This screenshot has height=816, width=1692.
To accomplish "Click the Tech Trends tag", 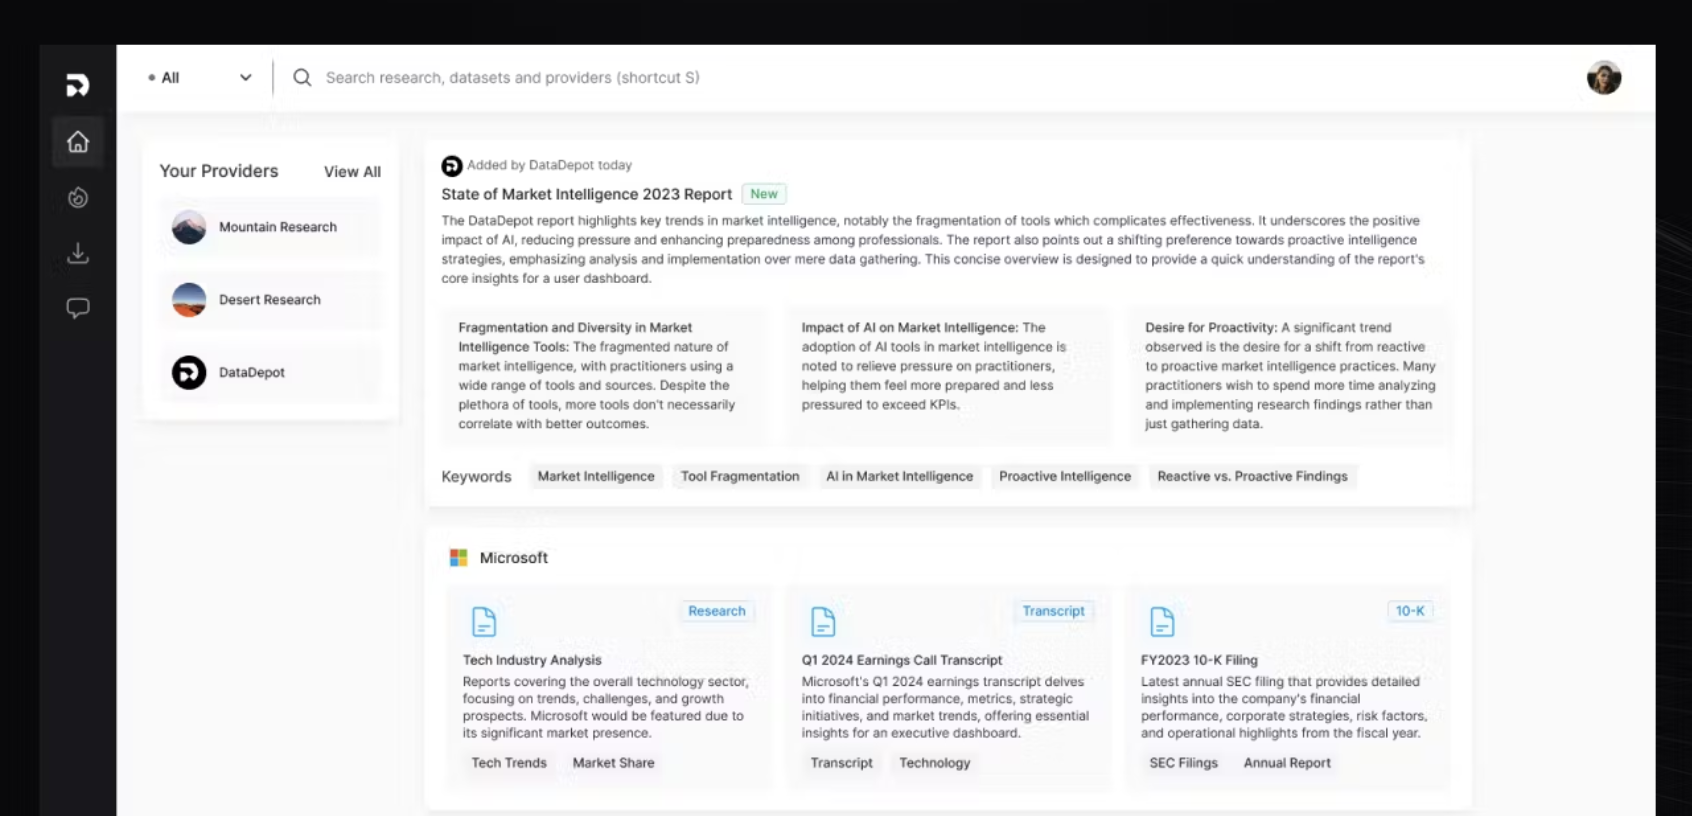I will click(509, 763).
